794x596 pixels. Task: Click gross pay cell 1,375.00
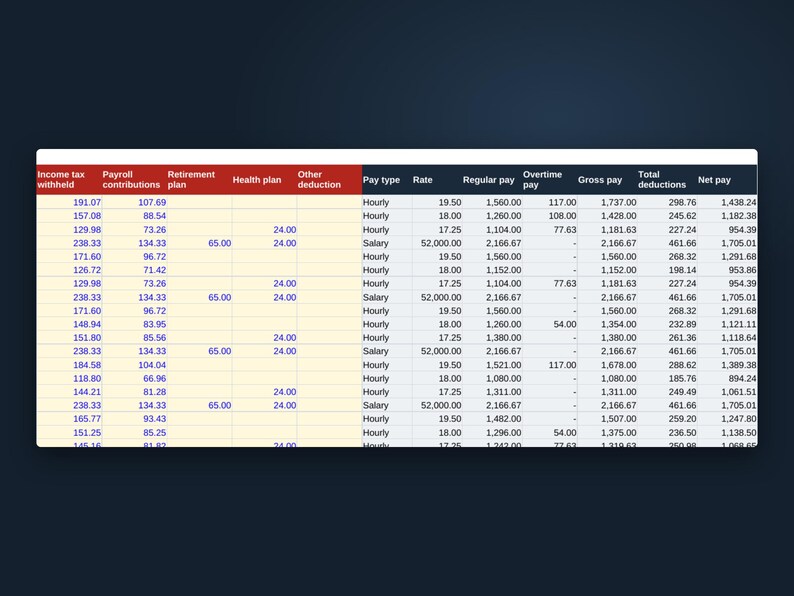pos(607,432)
